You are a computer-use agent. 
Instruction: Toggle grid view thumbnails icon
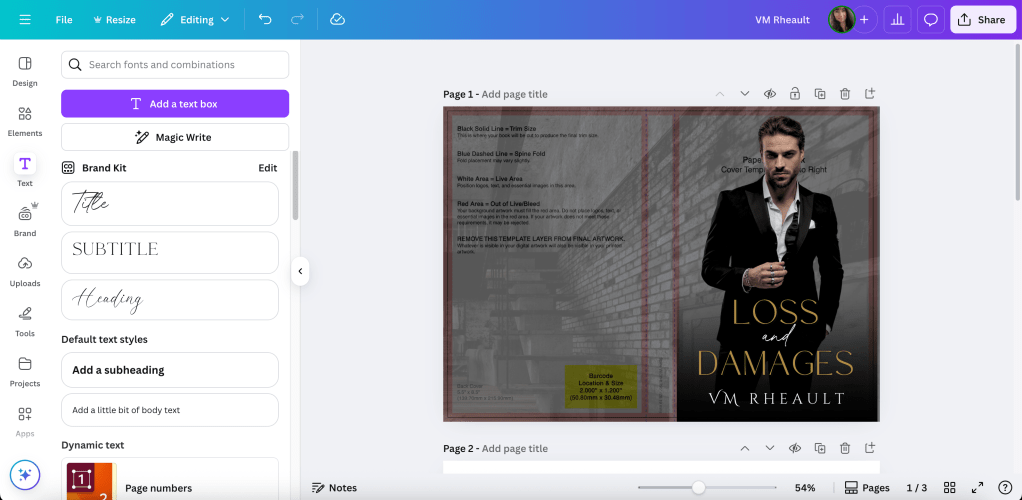(950, 488)
